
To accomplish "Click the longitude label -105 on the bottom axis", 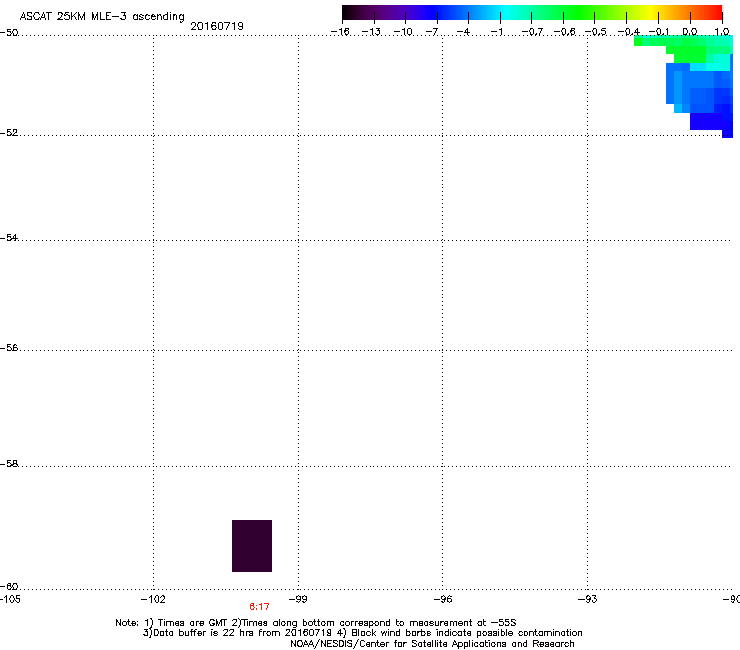I will pyautogui.click(x=10, y=599).
